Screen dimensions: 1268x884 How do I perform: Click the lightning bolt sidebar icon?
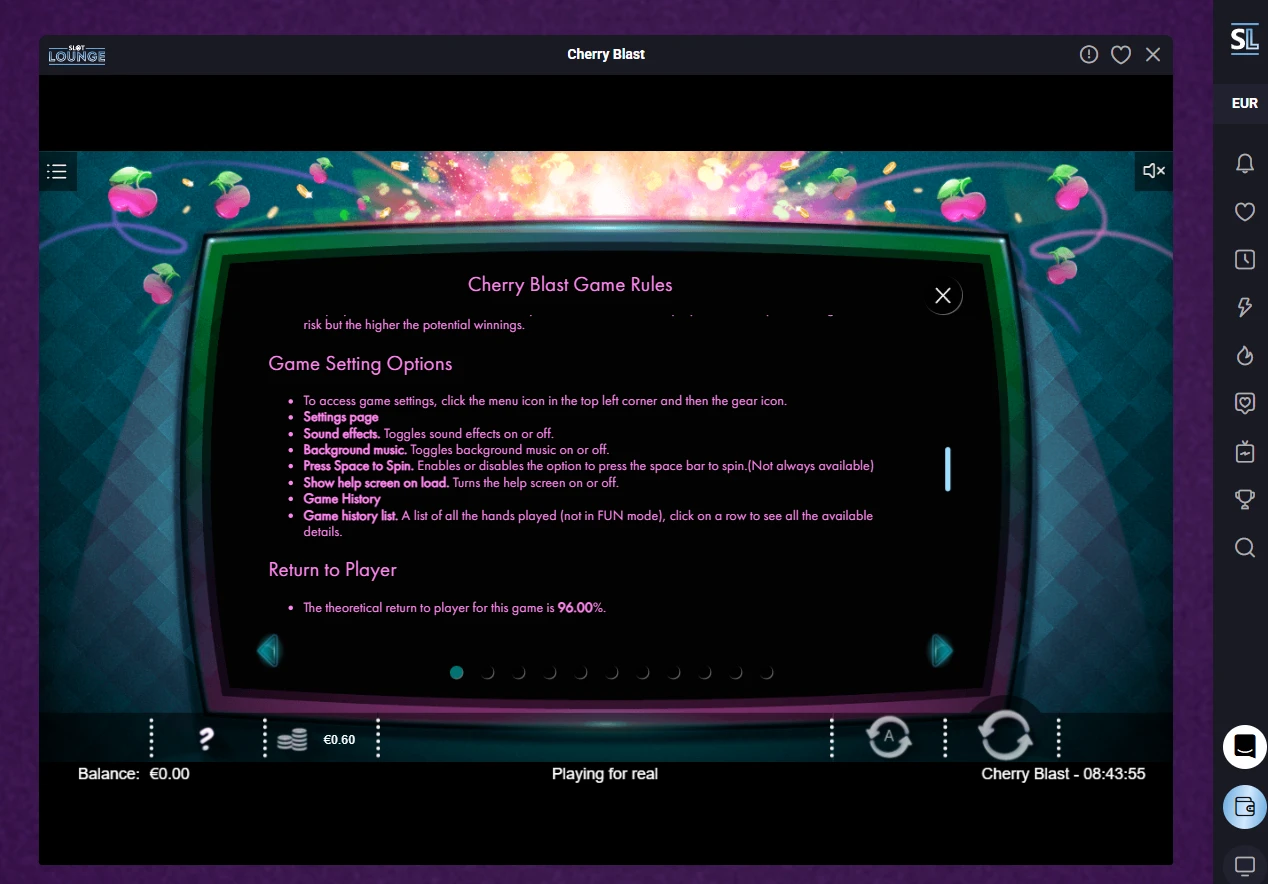1244,307
